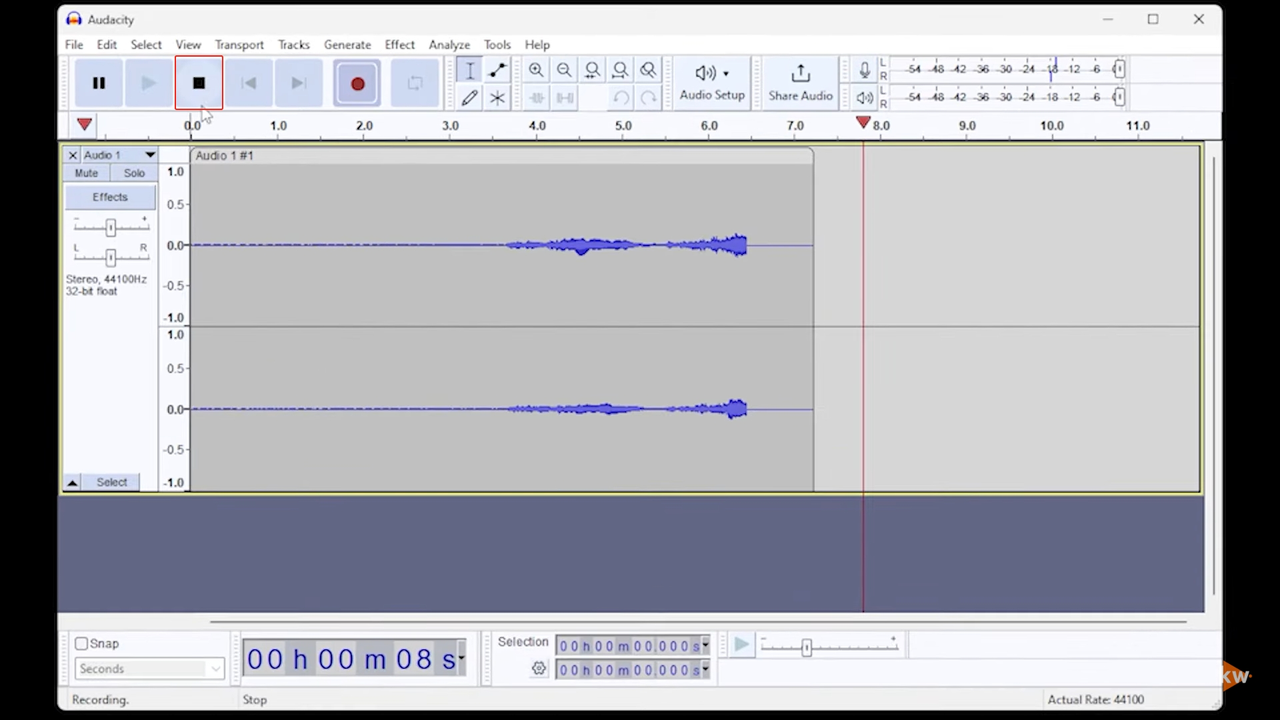The width and height of the screenshot is (1280, 720).
Task: Click the Audio 1 #1 clip title
Action: [224, 156]
